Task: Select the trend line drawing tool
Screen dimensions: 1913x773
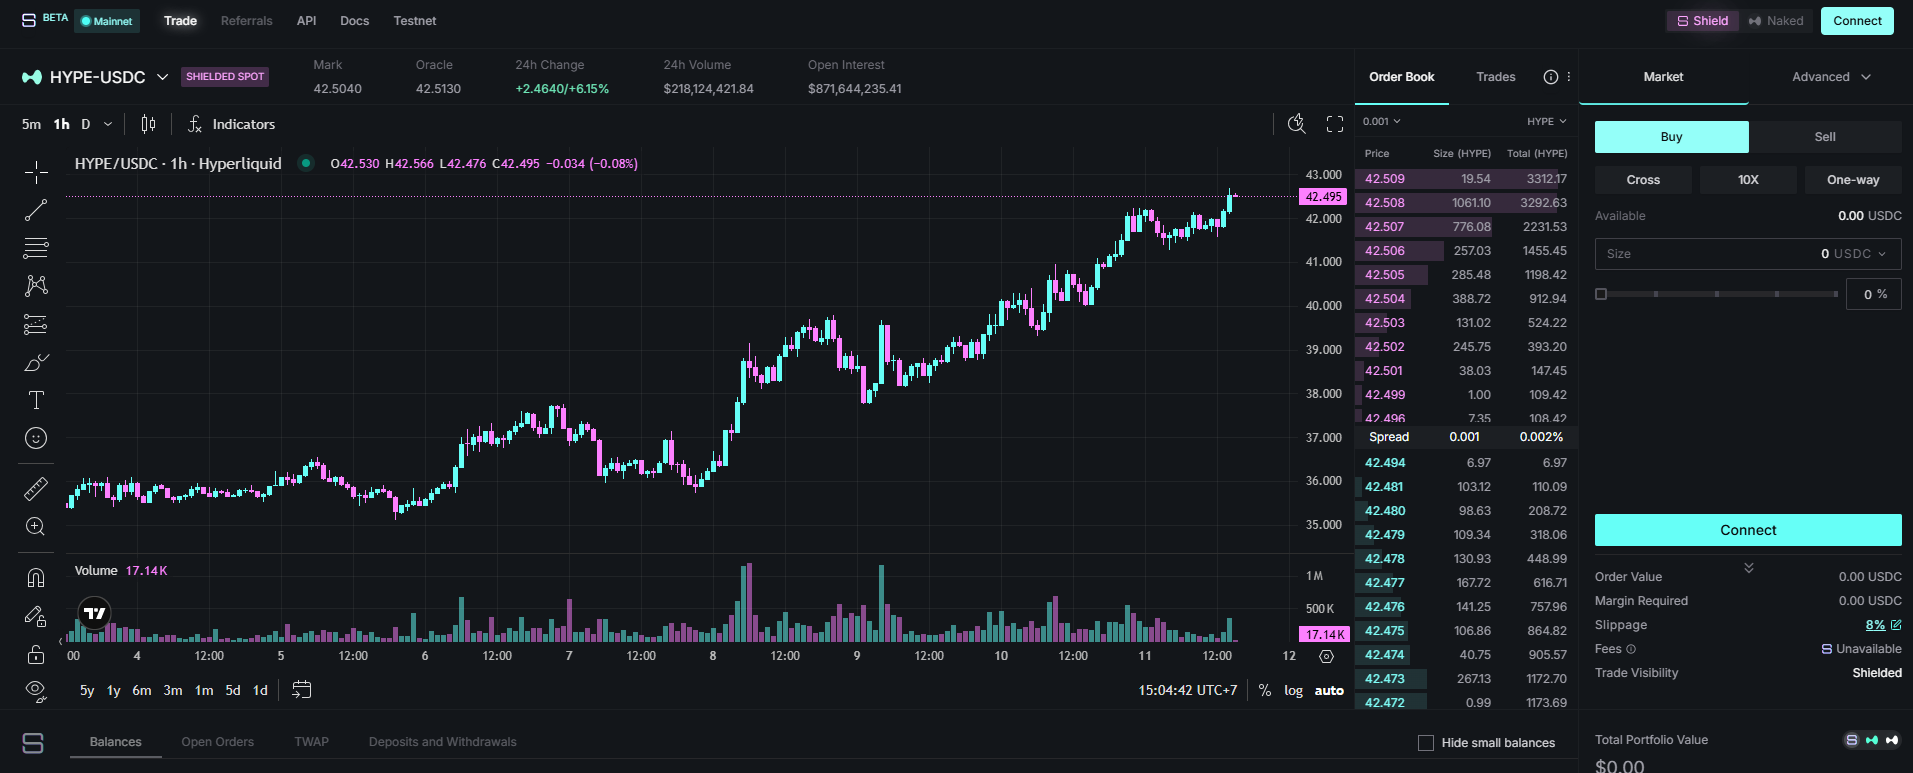Action: (36, 210)
